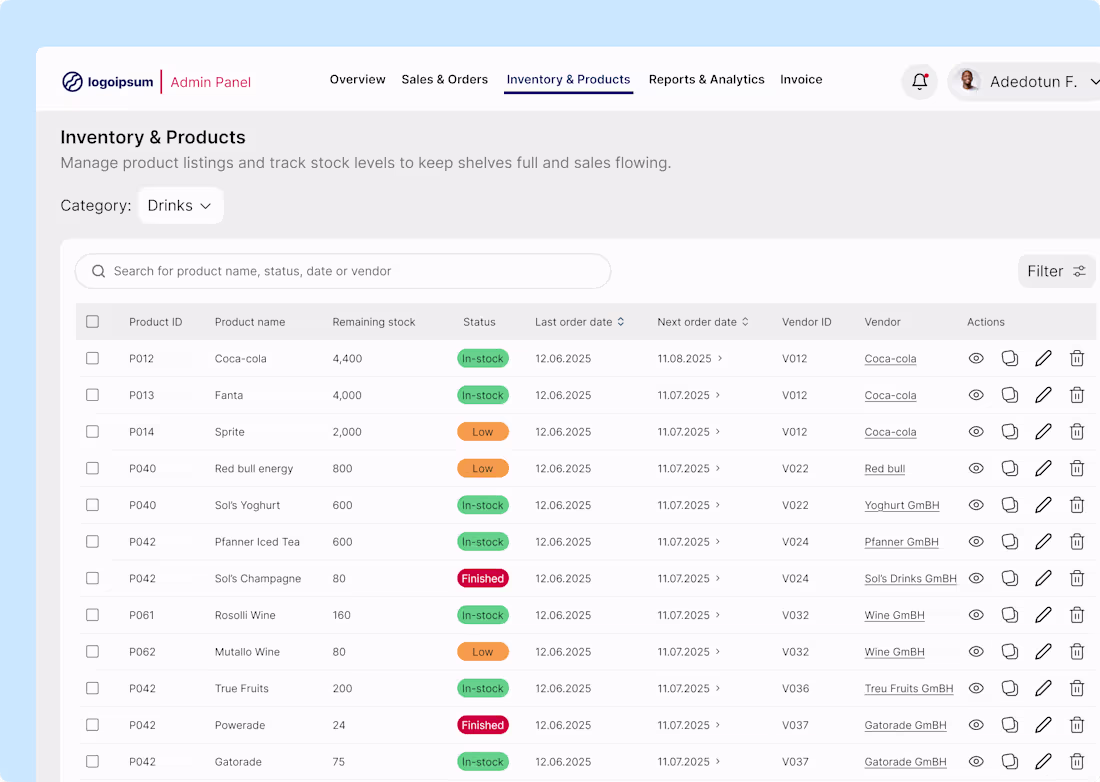The width and height of the screenshot is (1100, 782).
Task: Preview Sol's Champagne with the eye icon
Action: (976, 578)
